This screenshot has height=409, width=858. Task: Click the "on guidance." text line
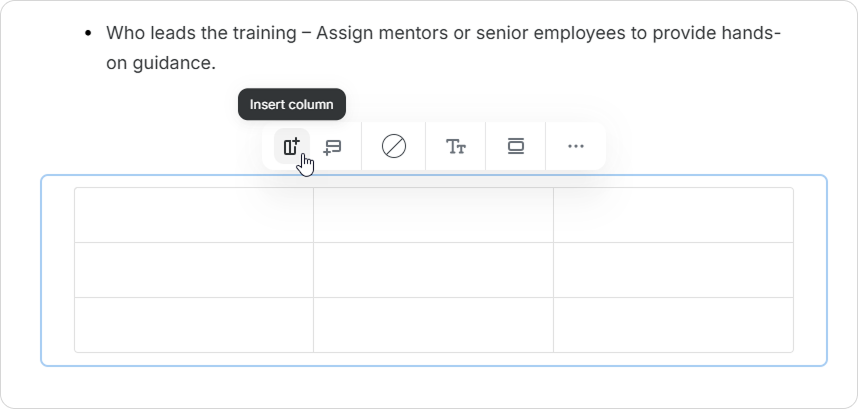pos(160,63)
